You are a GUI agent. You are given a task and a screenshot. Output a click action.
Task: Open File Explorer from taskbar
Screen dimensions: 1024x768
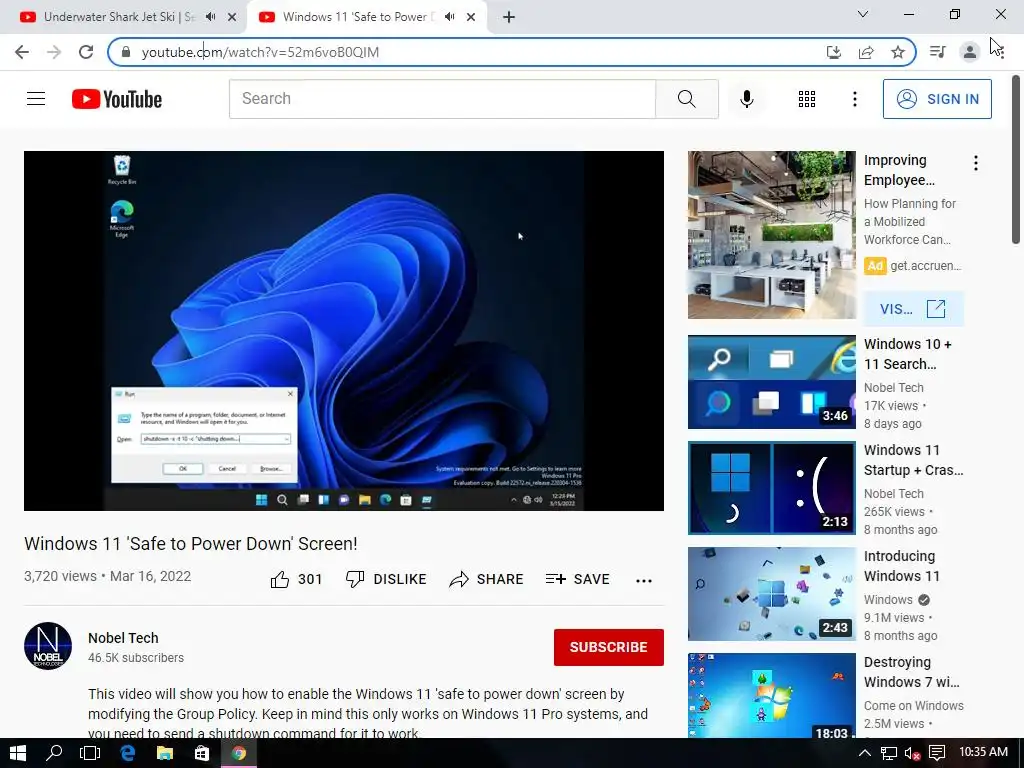pos(165,753)
